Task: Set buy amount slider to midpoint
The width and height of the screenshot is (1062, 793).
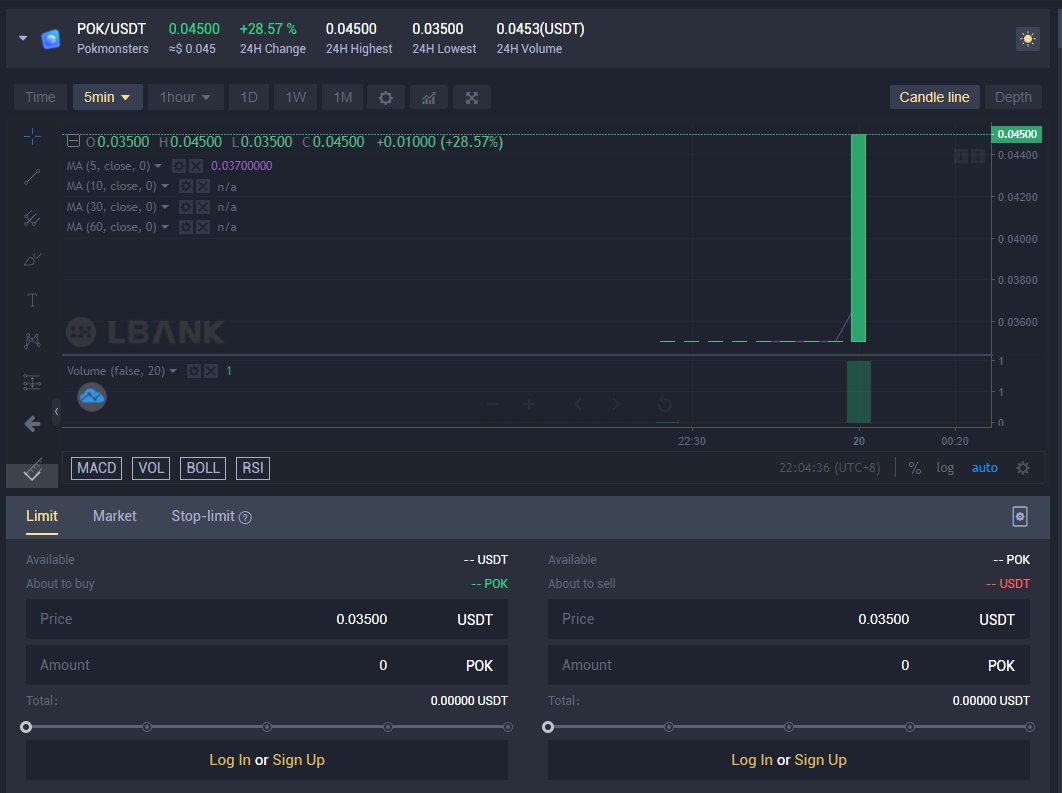Action: click(267, 727)
